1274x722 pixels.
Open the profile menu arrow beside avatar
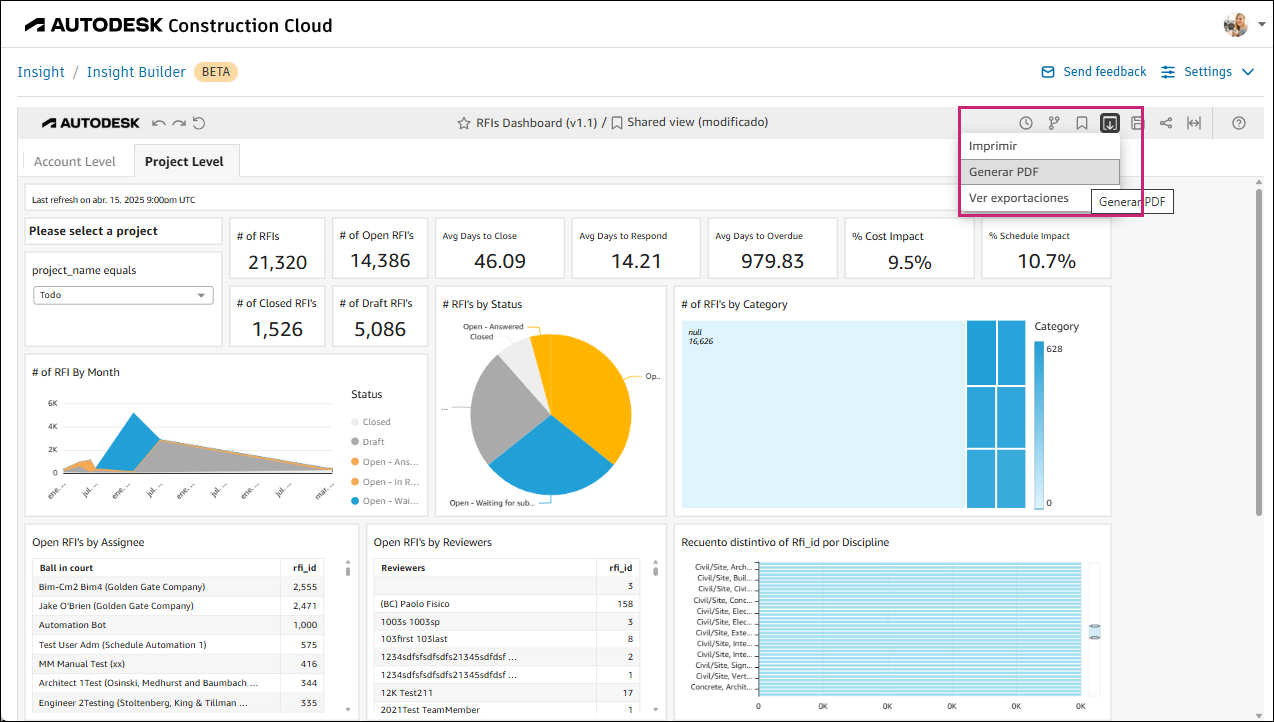1262,25
